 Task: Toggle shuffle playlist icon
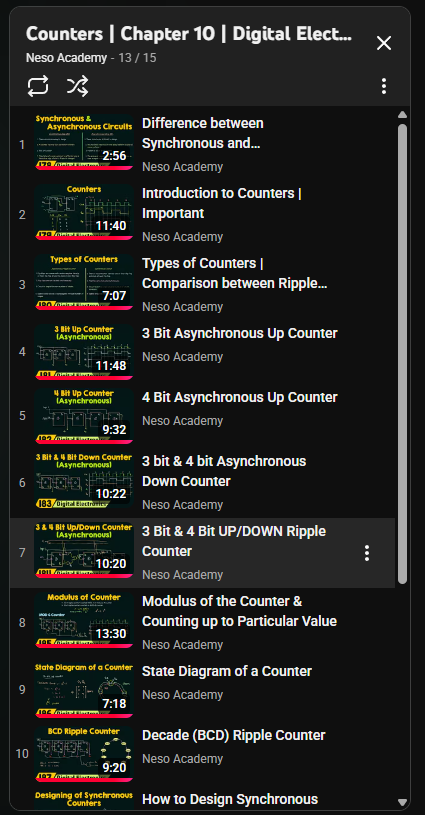(x=77, y=86)
